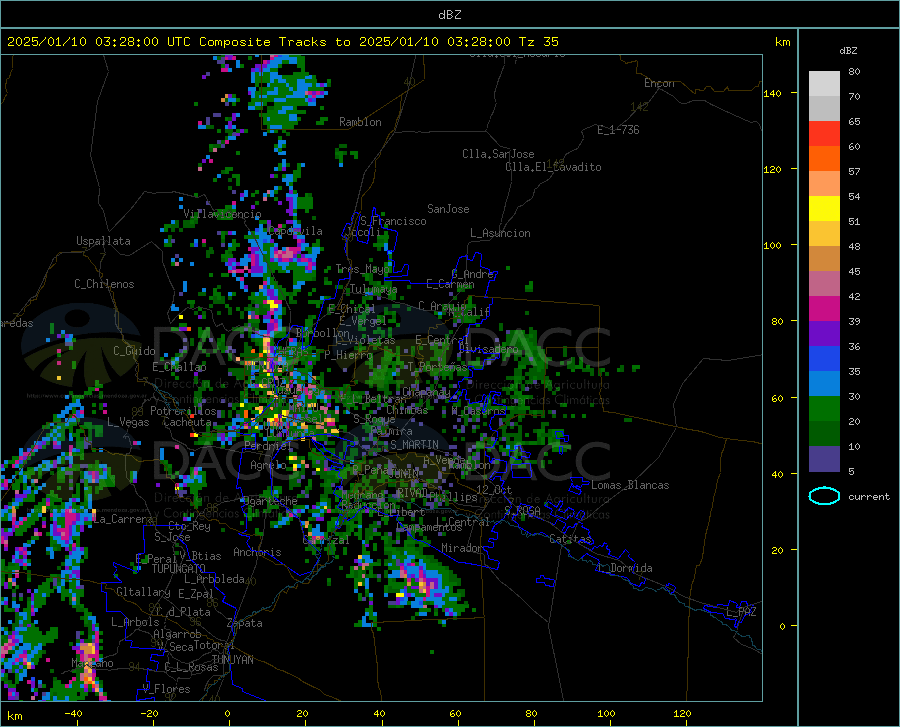This screenshot has height=727, width=900.
Task: Click the 'Mirador' map label
Action: [462, 548]
